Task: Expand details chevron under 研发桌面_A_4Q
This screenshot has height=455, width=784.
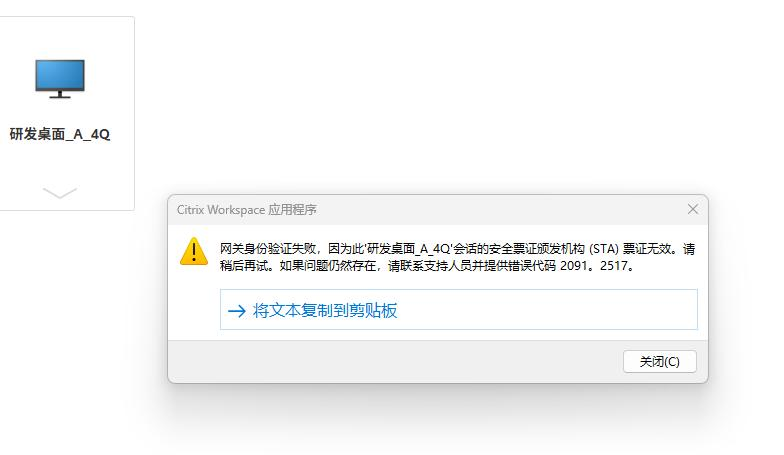Action: pos(60,193)
